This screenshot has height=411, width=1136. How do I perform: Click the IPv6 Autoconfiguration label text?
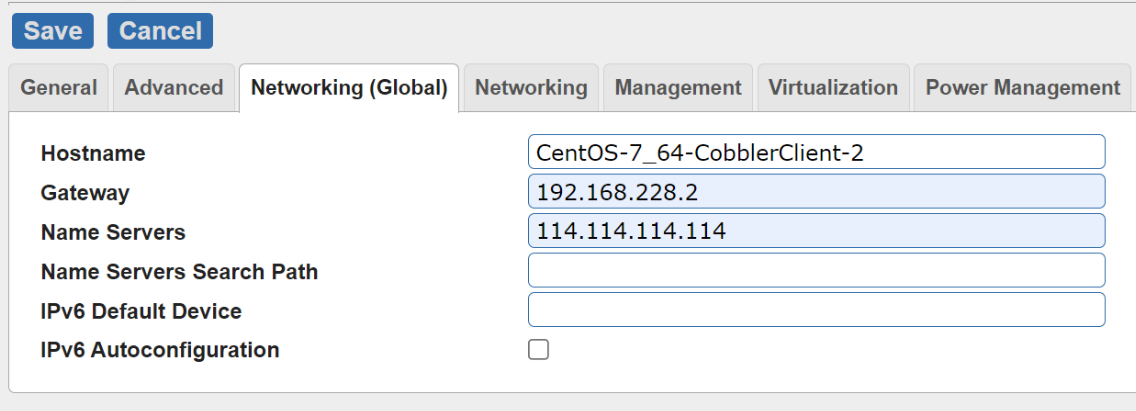pyautogui.click(x=160, y=351)
